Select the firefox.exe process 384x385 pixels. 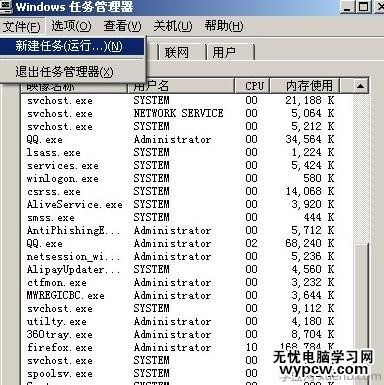pyautogui.click(x=187, y=347)
